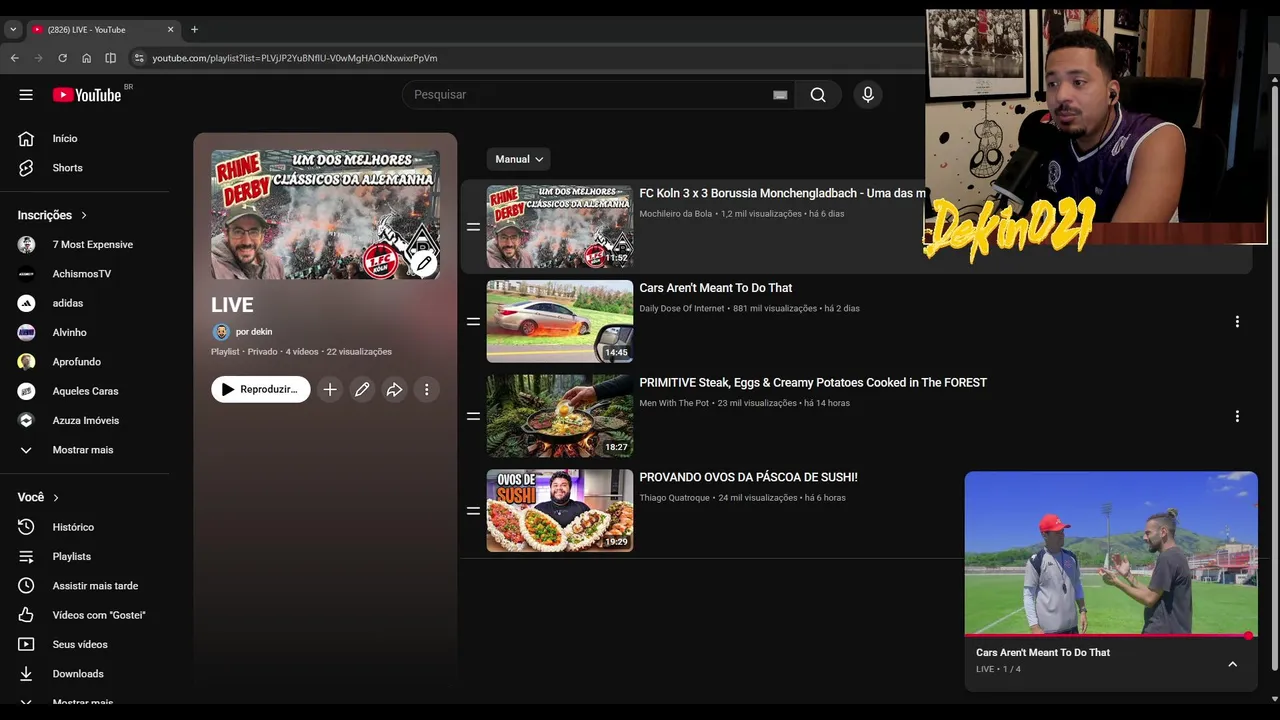Open Daily Dose Of Internet channel link
The width and height of the screenshot is (1280, 720).
coord(682,309)
